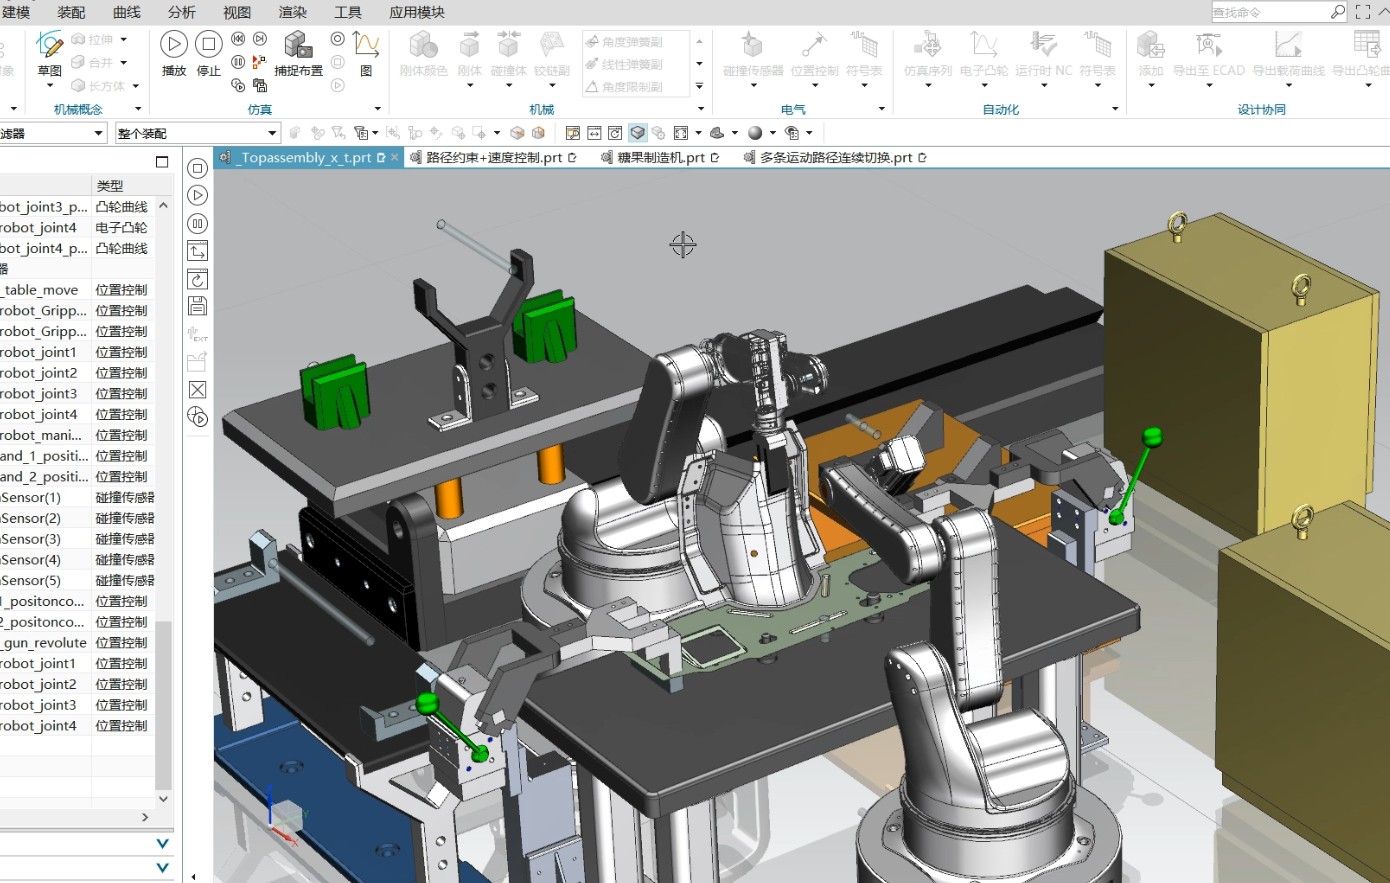Click the shaded sphere rendering style icon
Viewport: 1390px width, 883px height.
pyautogui.click(x=755, y=133)
